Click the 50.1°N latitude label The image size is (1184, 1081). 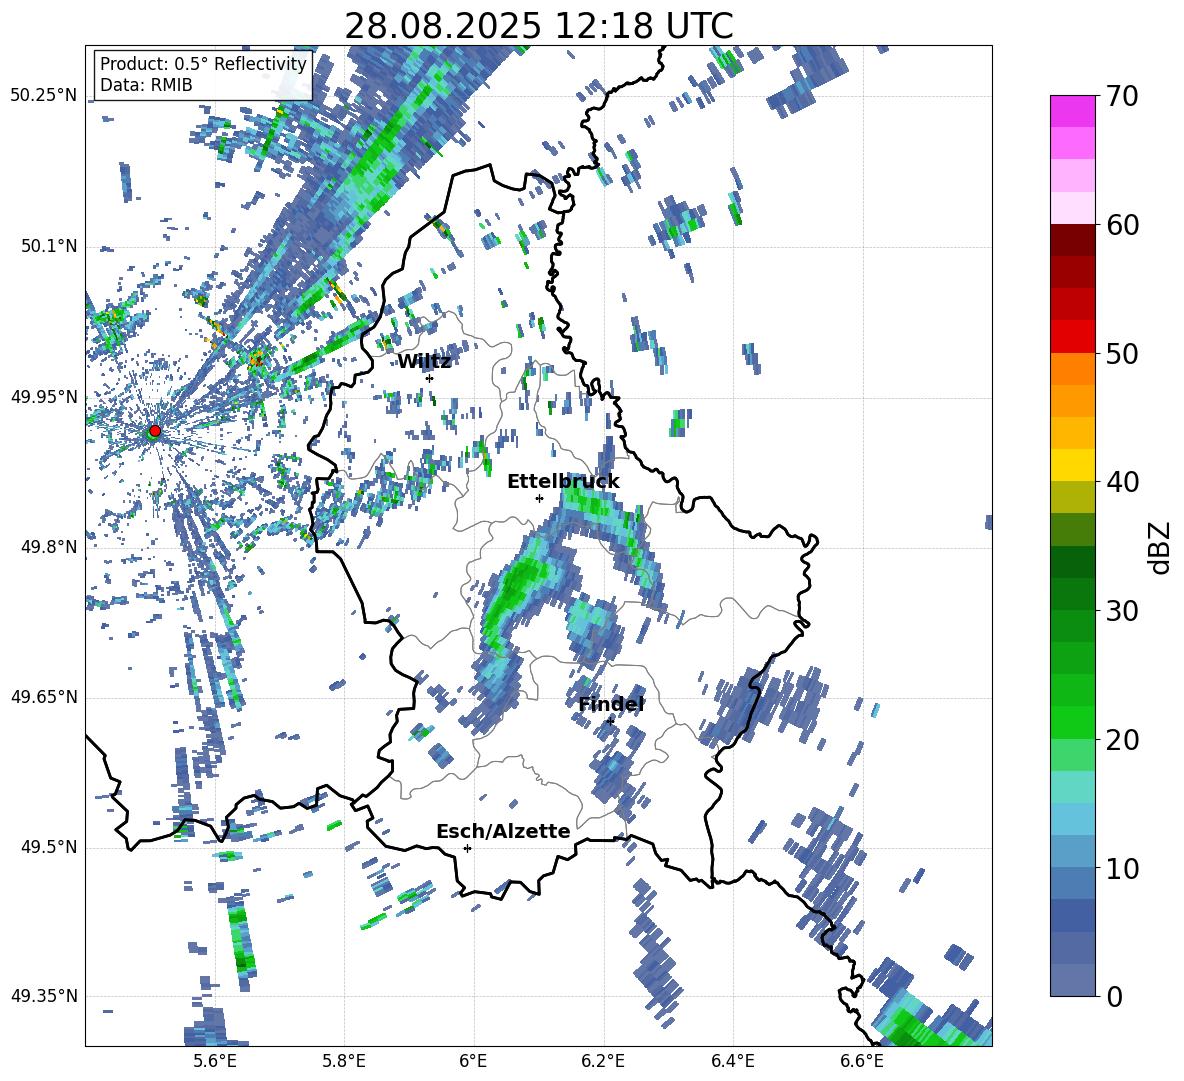click(x=48, y=246)
